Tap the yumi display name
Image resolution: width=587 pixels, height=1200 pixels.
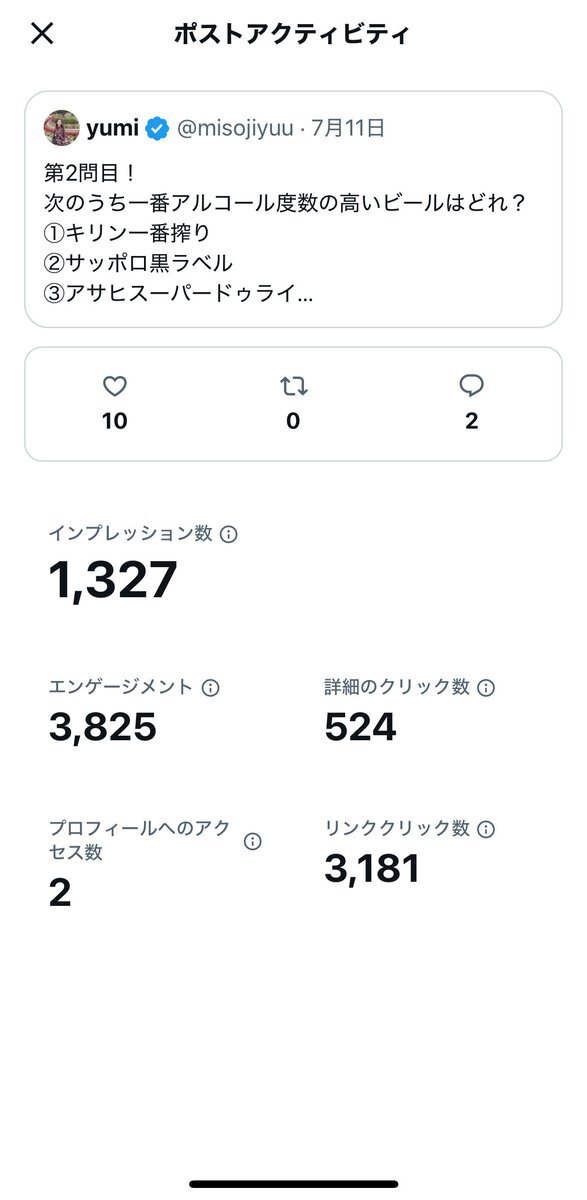click(112, 128)
